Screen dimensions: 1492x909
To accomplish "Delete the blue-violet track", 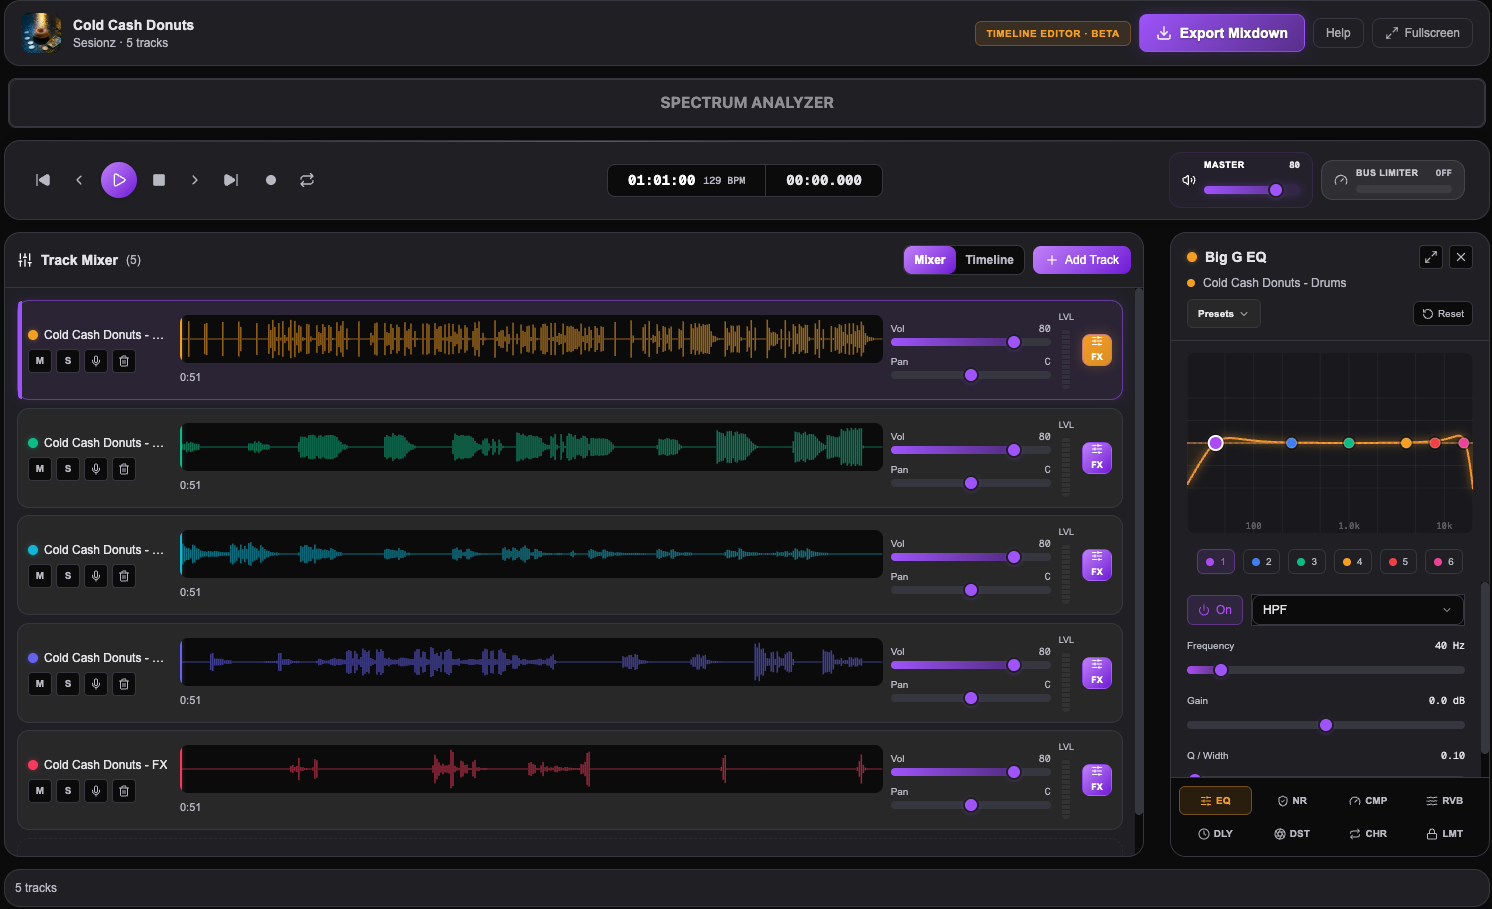I will click(124, 684).
